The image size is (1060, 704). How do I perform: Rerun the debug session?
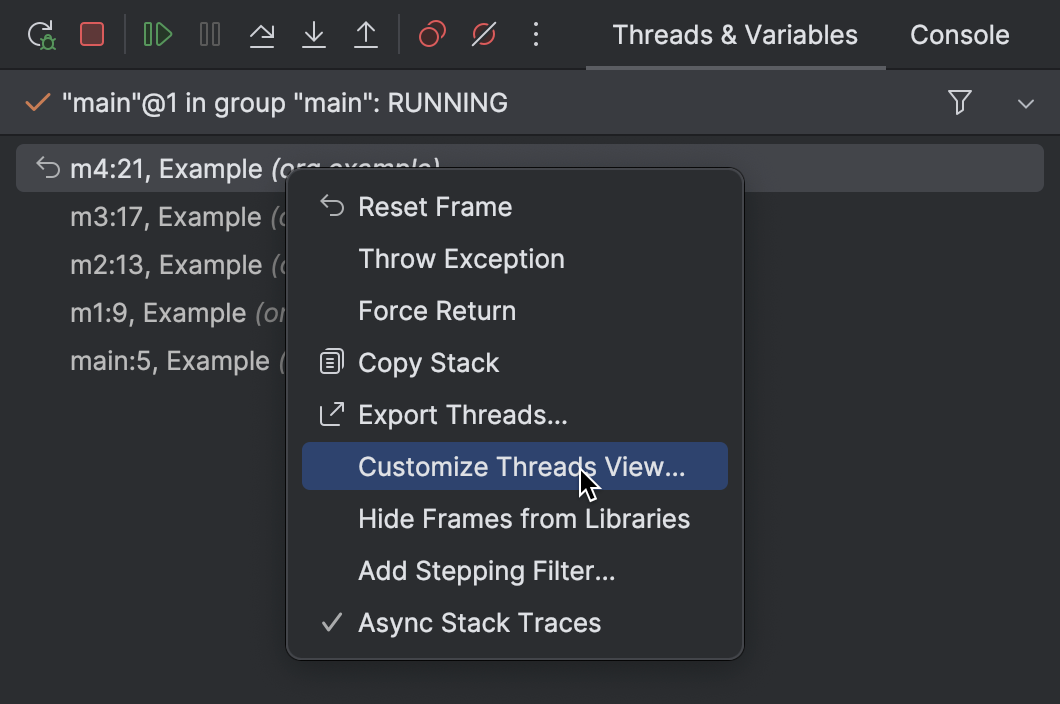41,34
